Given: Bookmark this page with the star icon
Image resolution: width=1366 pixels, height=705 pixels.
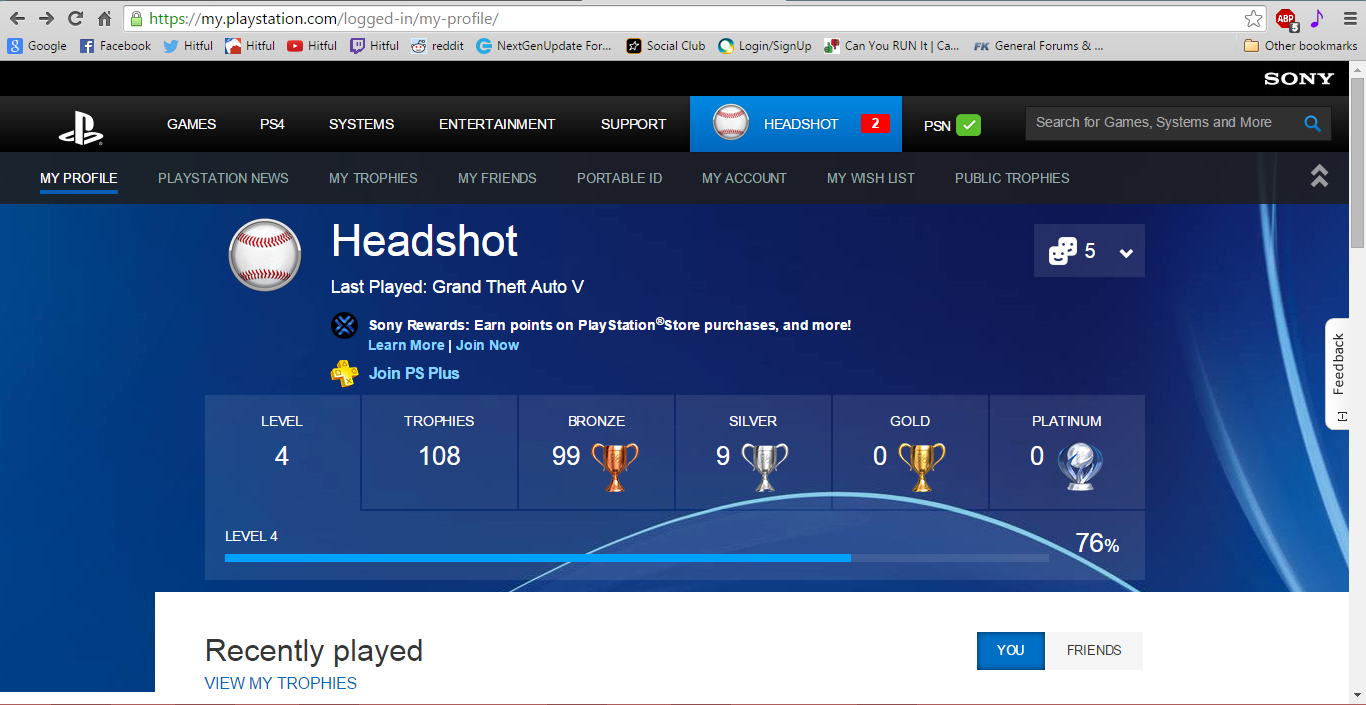Looking at the screenshot, I should (1253, 19).
